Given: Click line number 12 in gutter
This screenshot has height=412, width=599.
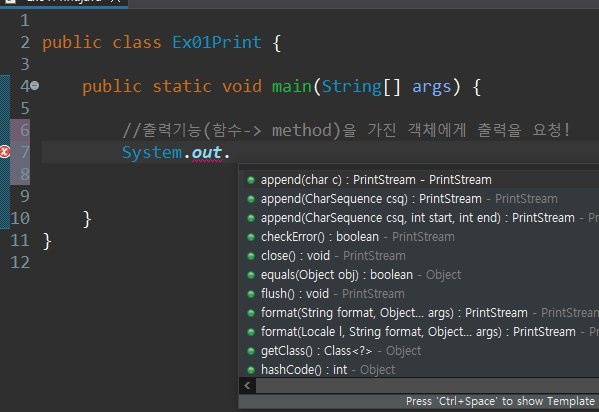Looking at the screenshot, I should (20, 263).
